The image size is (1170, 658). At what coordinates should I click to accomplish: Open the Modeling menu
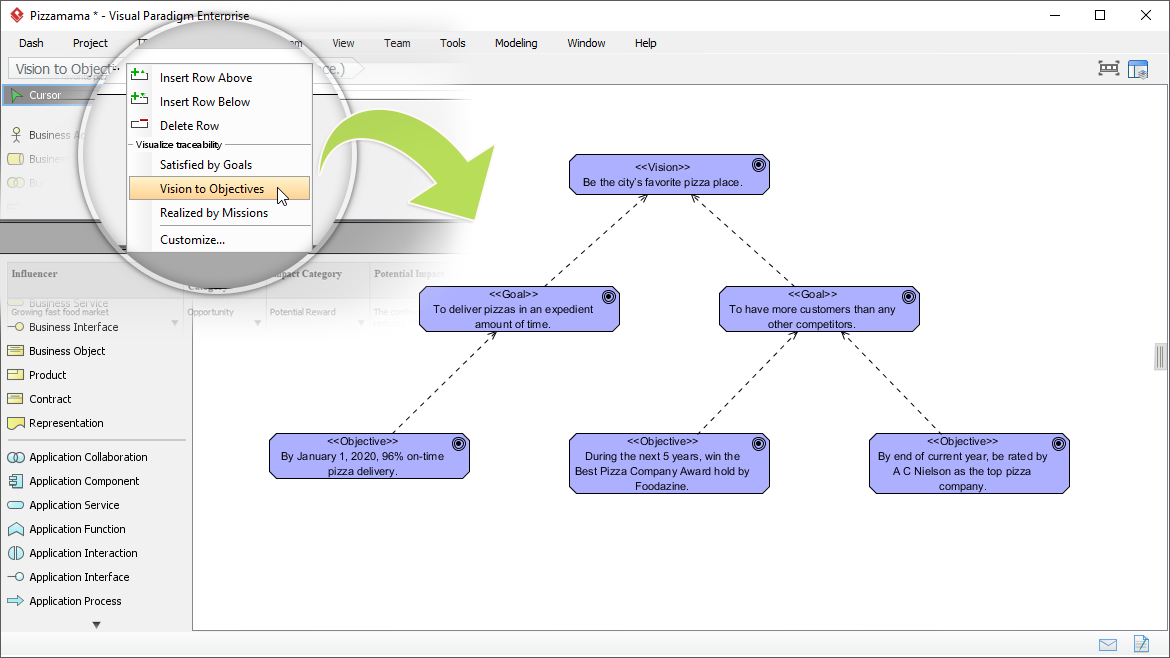[x=516, y=43]
